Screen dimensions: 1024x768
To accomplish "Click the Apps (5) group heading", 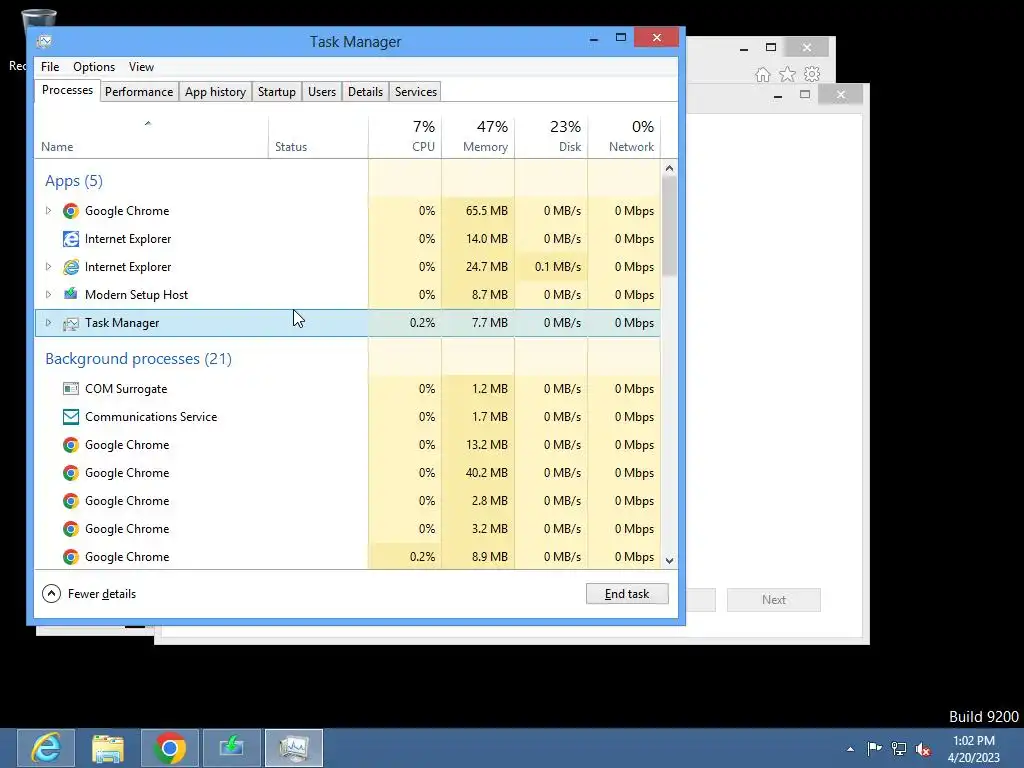I will (x=74, y=181).
